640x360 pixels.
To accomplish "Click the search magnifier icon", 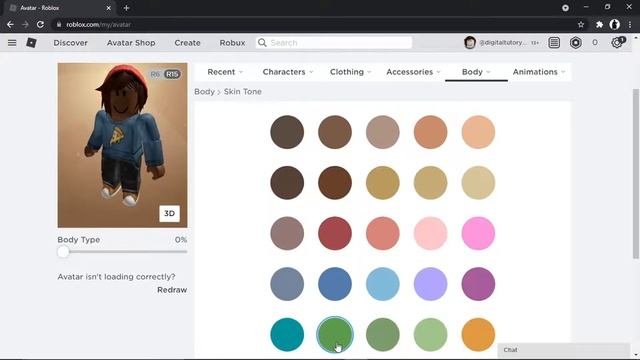I will (x=262, y=42).
